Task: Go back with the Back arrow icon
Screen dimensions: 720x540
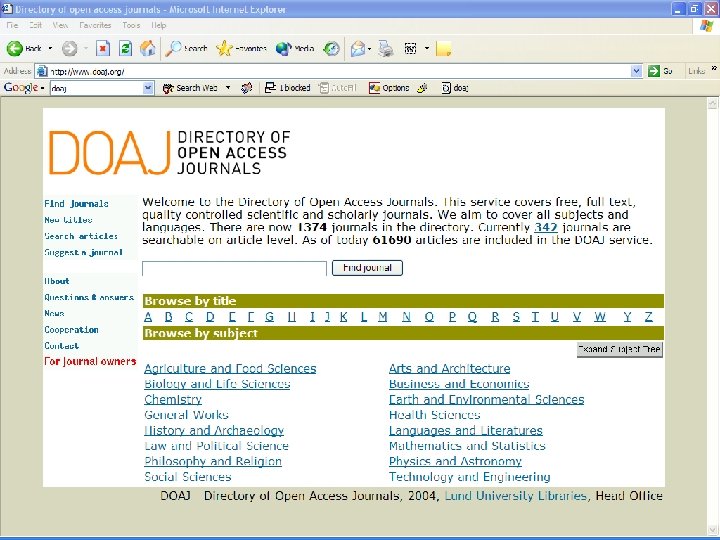Action: (15, 48)
